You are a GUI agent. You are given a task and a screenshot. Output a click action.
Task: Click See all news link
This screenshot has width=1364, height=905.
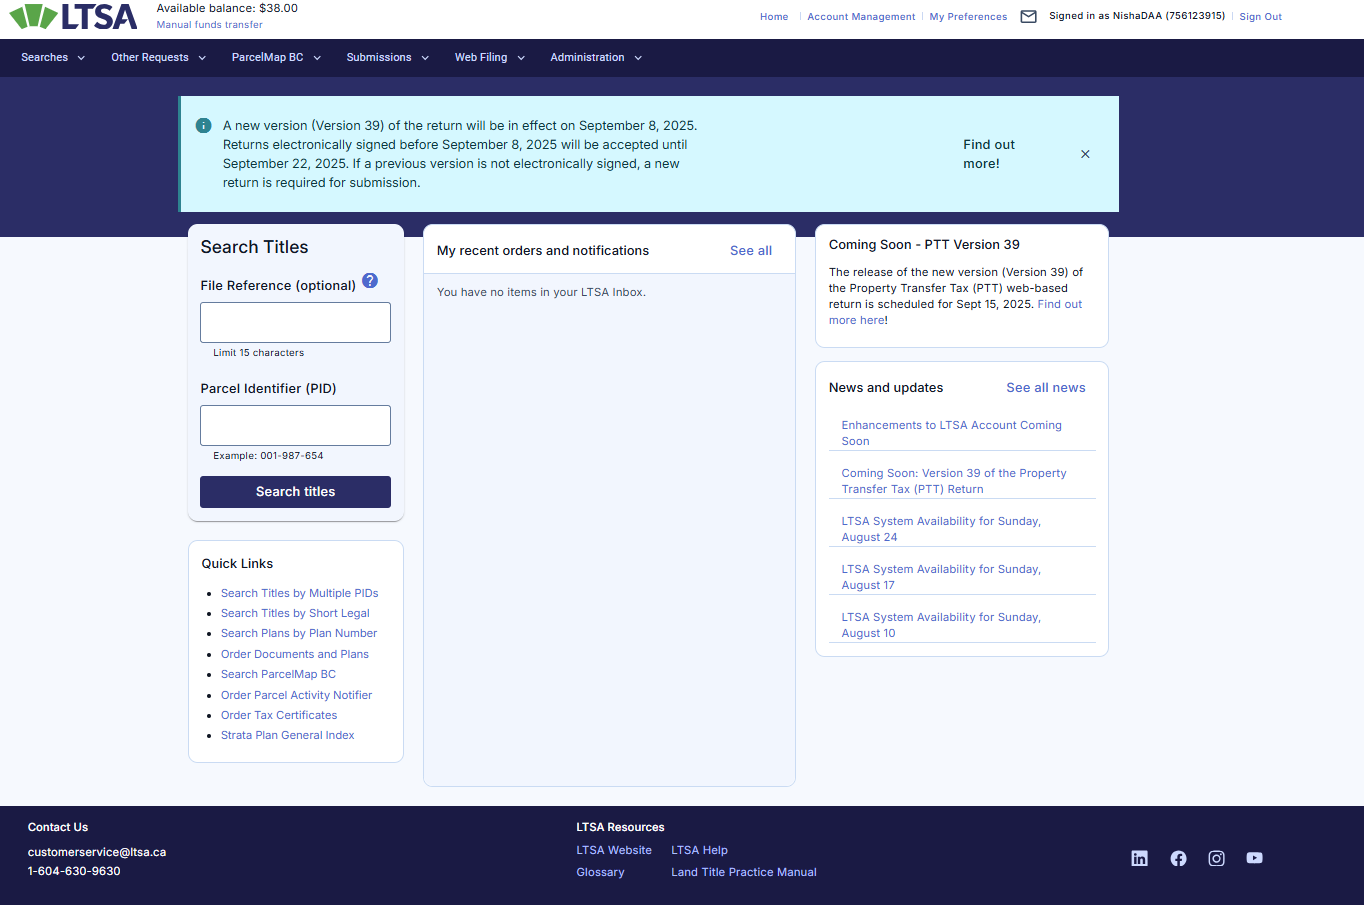pos(1045,388)
